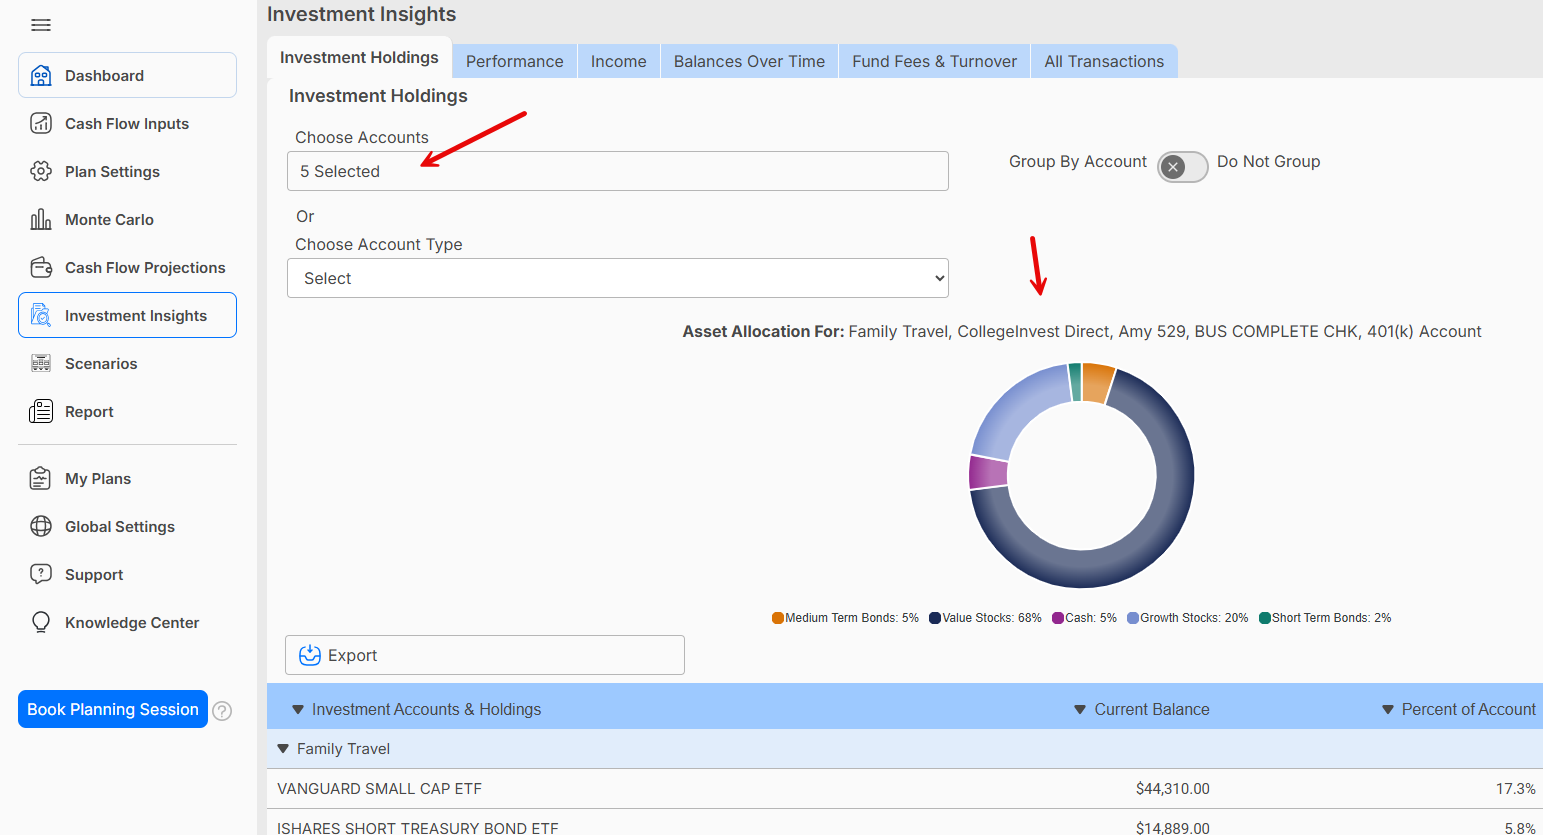This screenshot has height=835, width=1543.
Task: Collapse the Family Travel account group
Action: click(x=283, y=749)
